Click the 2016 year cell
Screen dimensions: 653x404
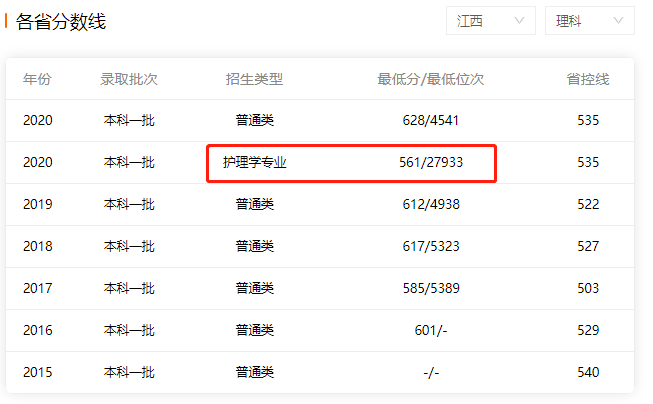click(x=37, y=330)
